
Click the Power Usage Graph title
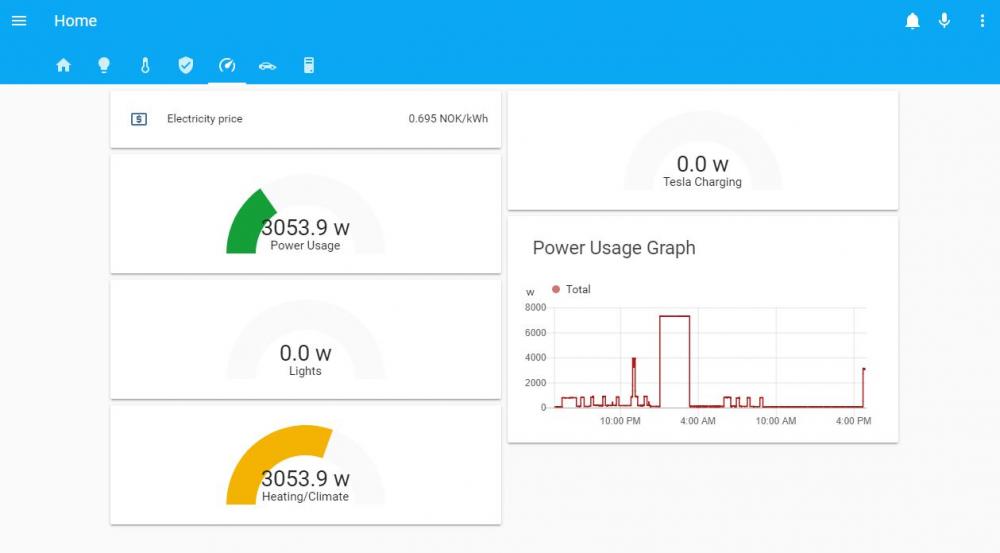(x=614, y=248)
